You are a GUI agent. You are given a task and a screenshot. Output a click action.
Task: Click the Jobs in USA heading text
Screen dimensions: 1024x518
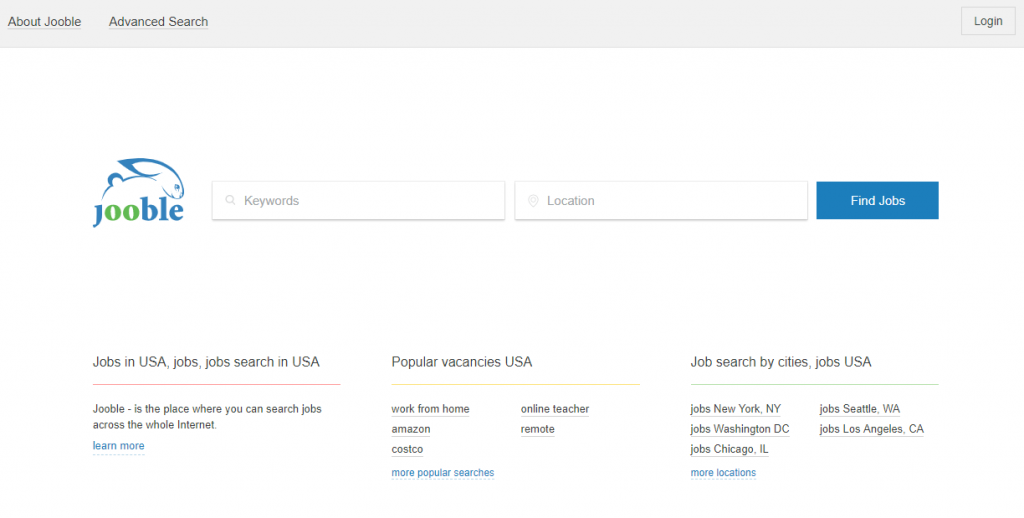tap(206, 362)
